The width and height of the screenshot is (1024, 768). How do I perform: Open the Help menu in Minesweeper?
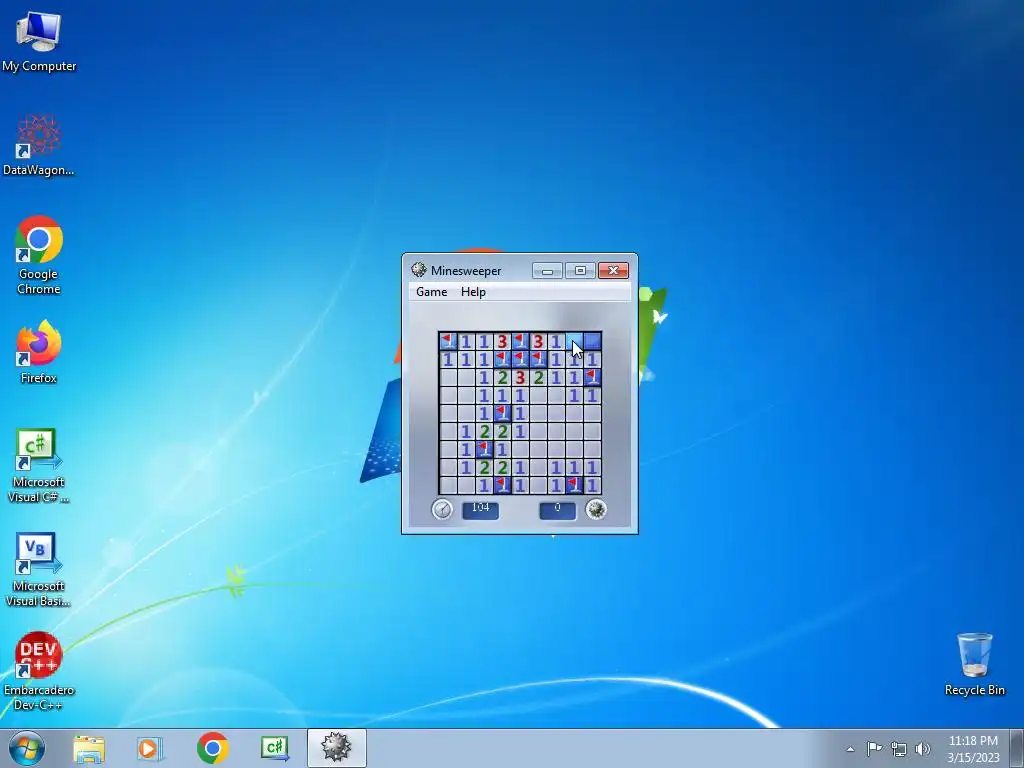473,292
